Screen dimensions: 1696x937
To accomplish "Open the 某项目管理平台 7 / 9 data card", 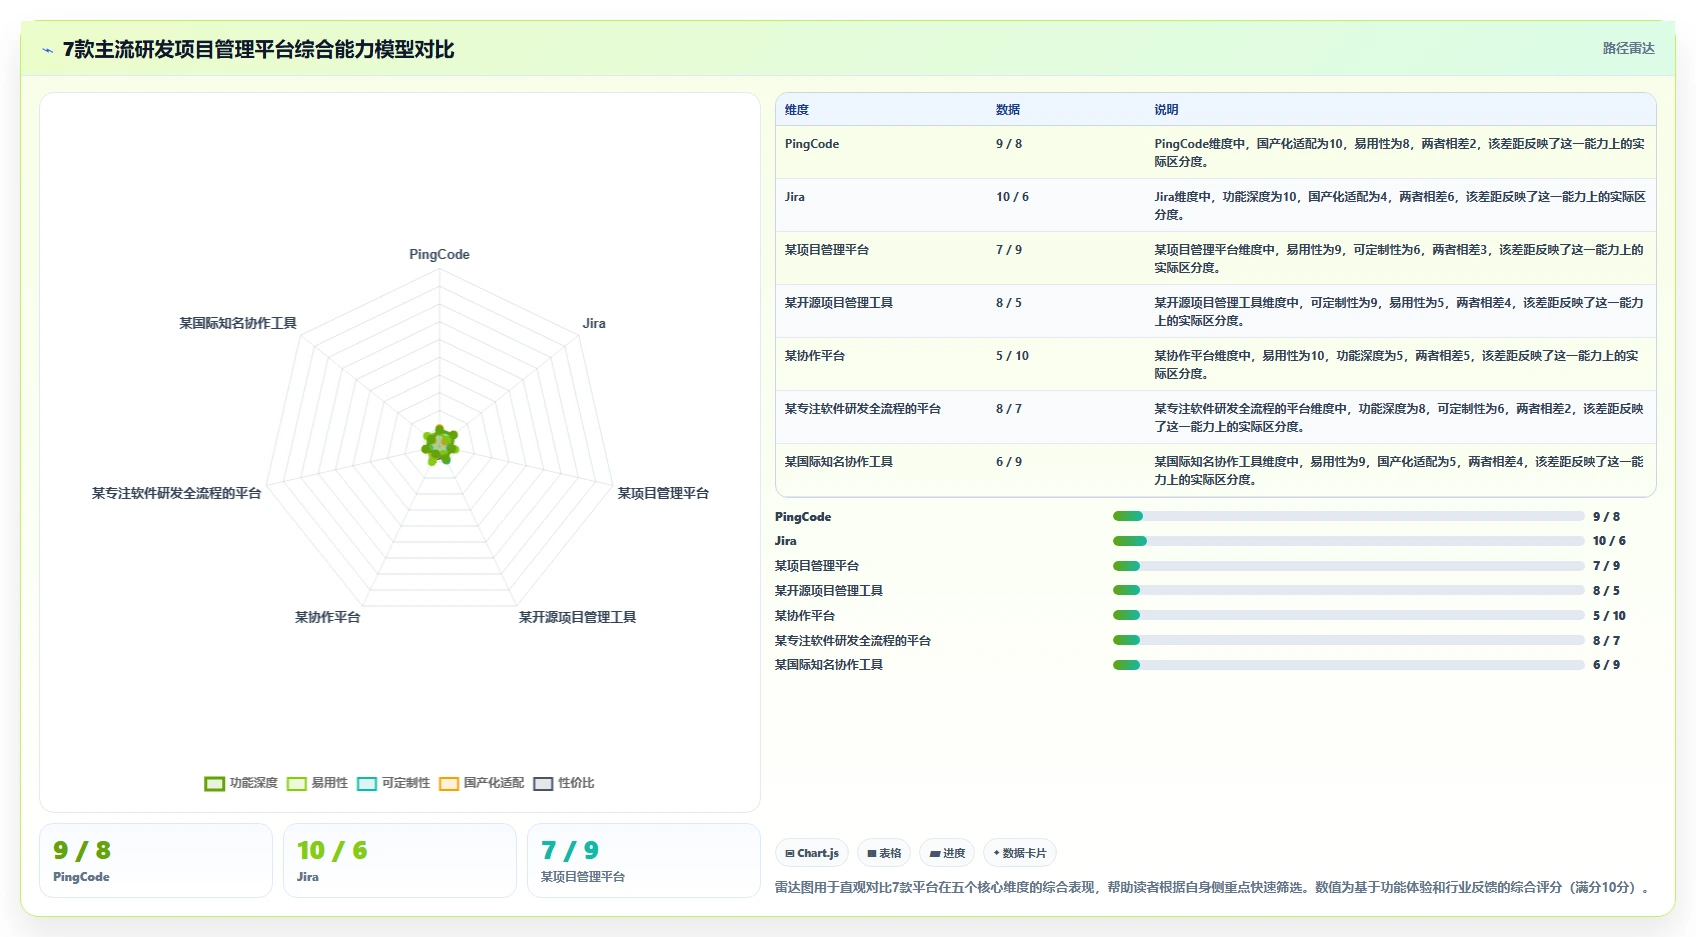I will point(644,861).
